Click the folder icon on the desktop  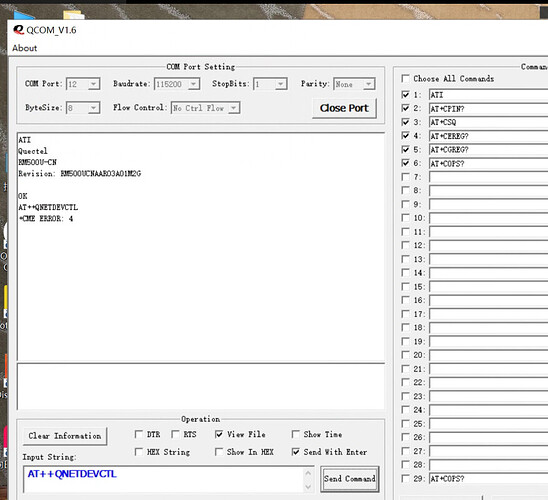[74, 15]
